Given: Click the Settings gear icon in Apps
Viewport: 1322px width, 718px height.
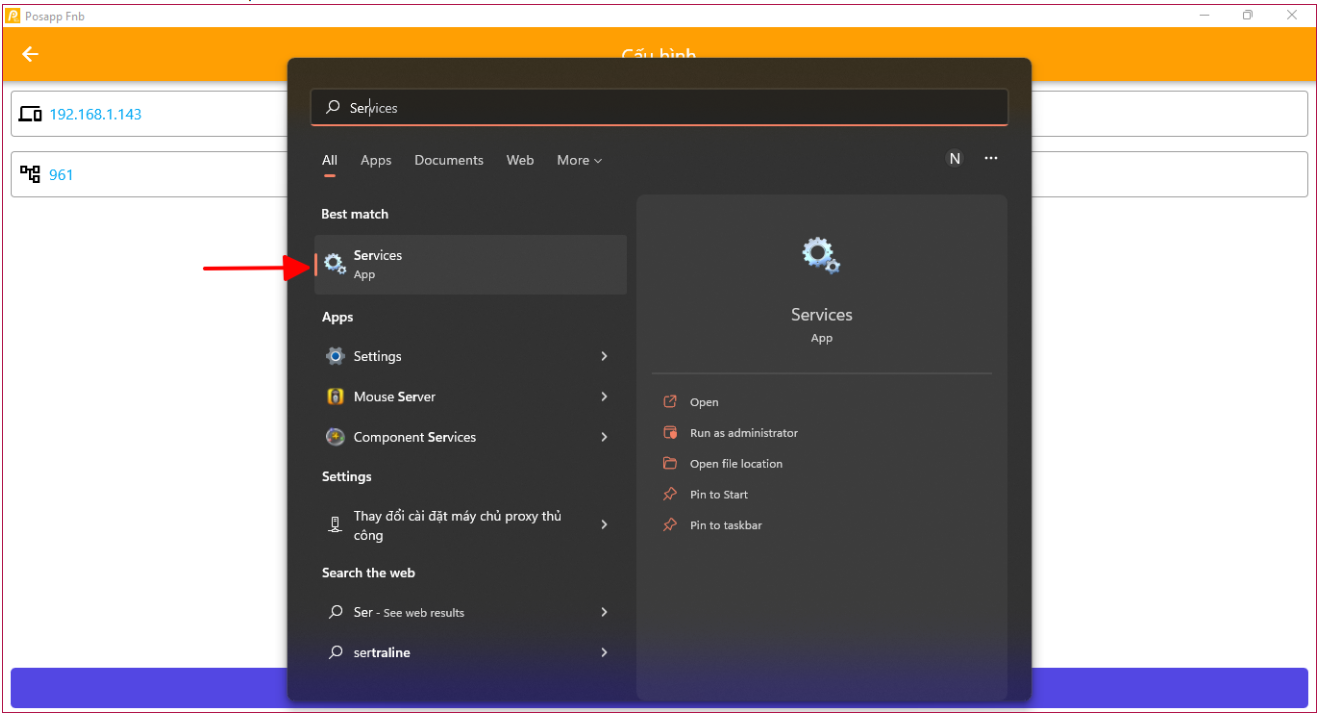Looking at the screenshot, I should pyautogui.click(x=335, y=356).
